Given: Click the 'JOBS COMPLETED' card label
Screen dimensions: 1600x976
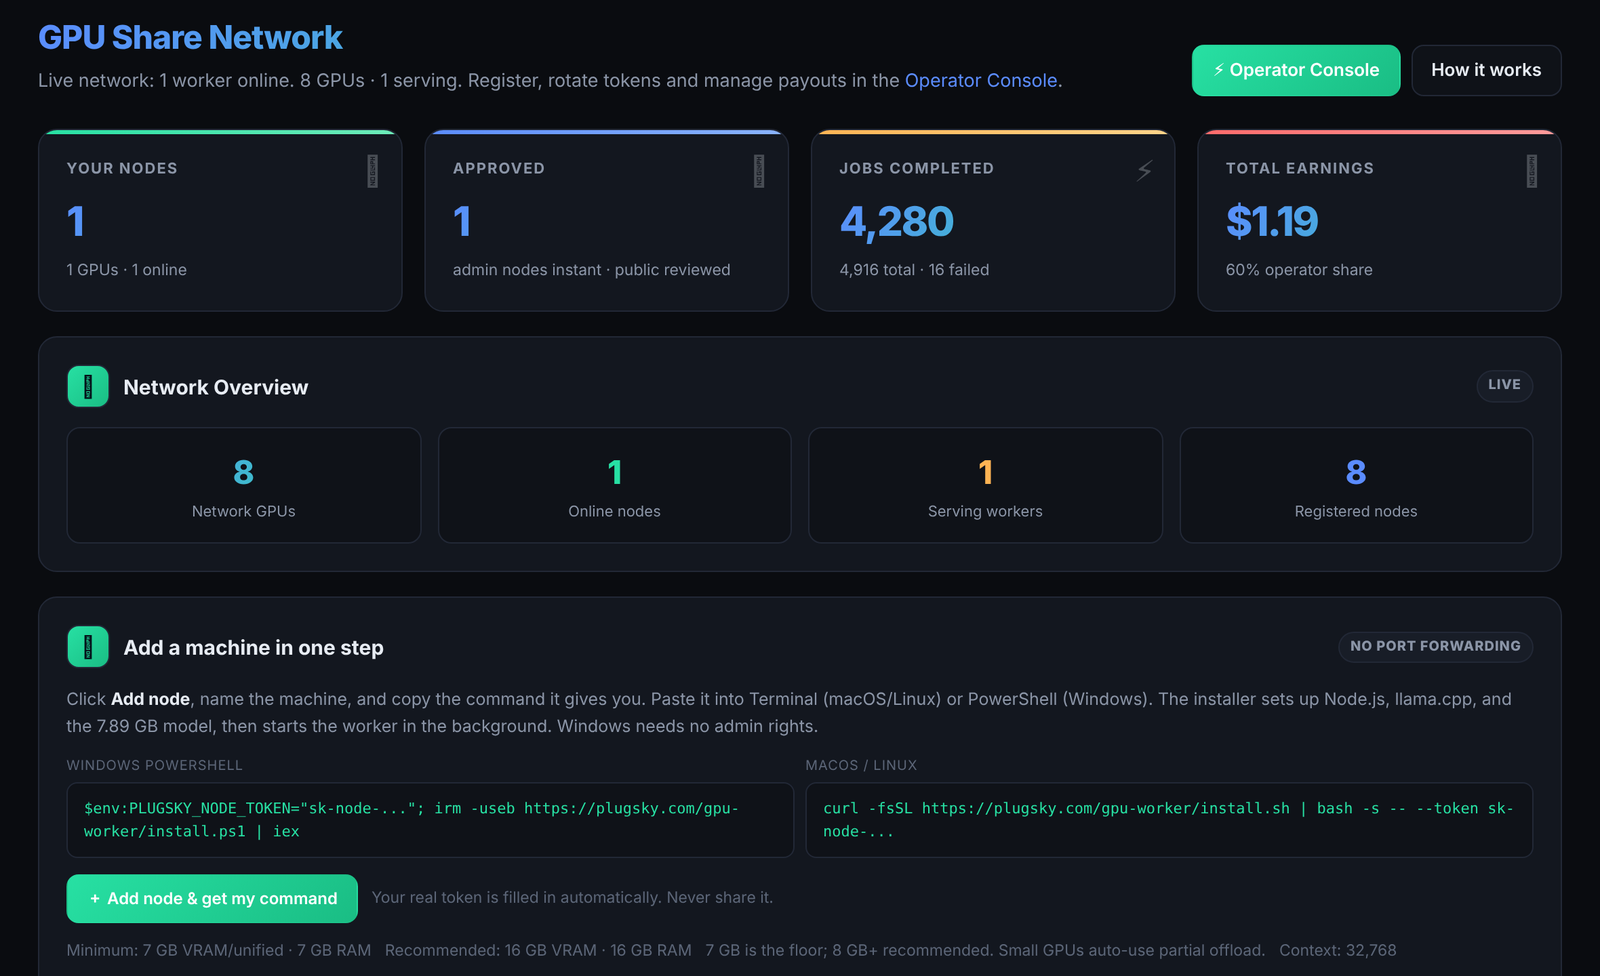Looking at the screenshot, I should (917, 168).
